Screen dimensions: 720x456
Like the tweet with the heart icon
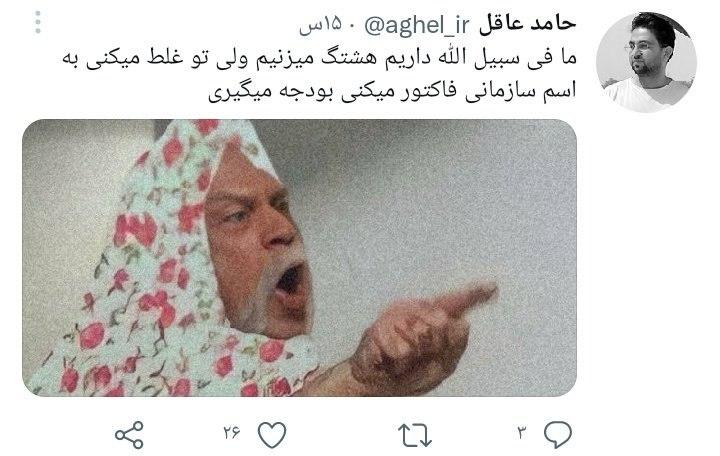point(272,435)
